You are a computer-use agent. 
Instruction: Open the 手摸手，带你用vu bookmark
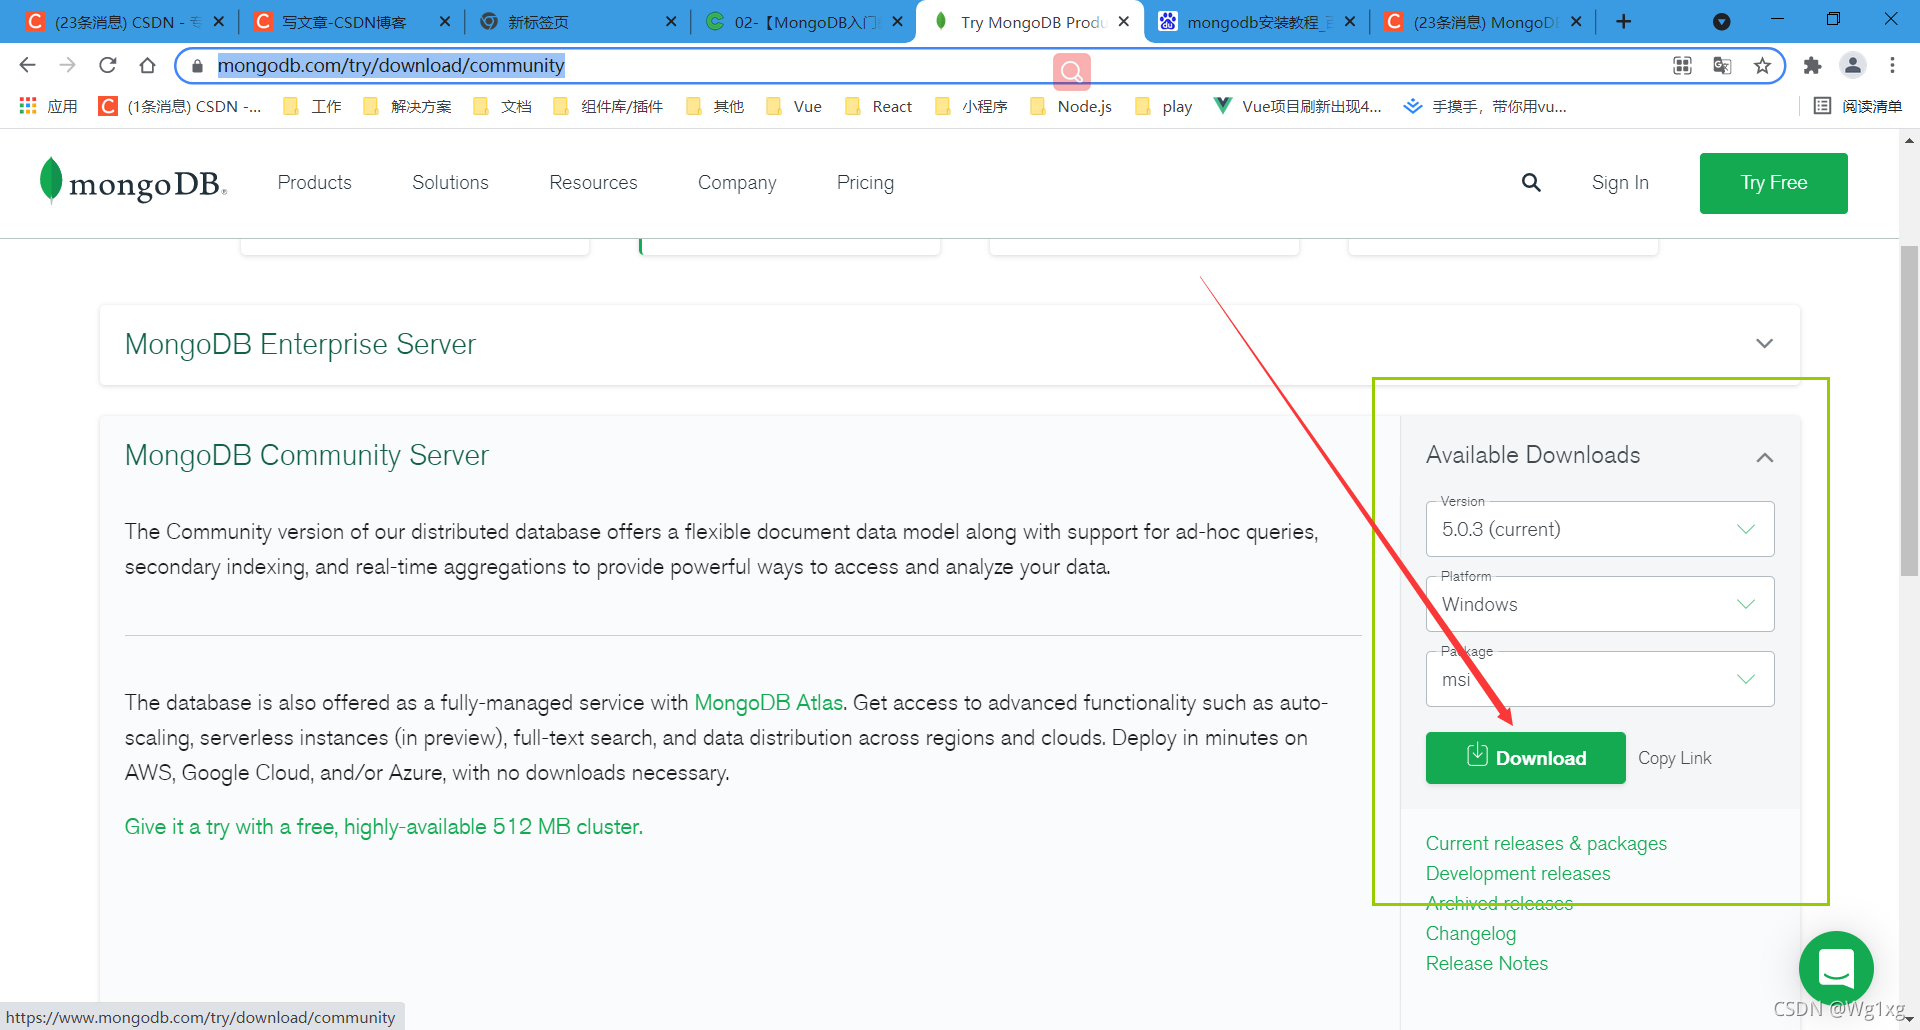coord(1485,106)
